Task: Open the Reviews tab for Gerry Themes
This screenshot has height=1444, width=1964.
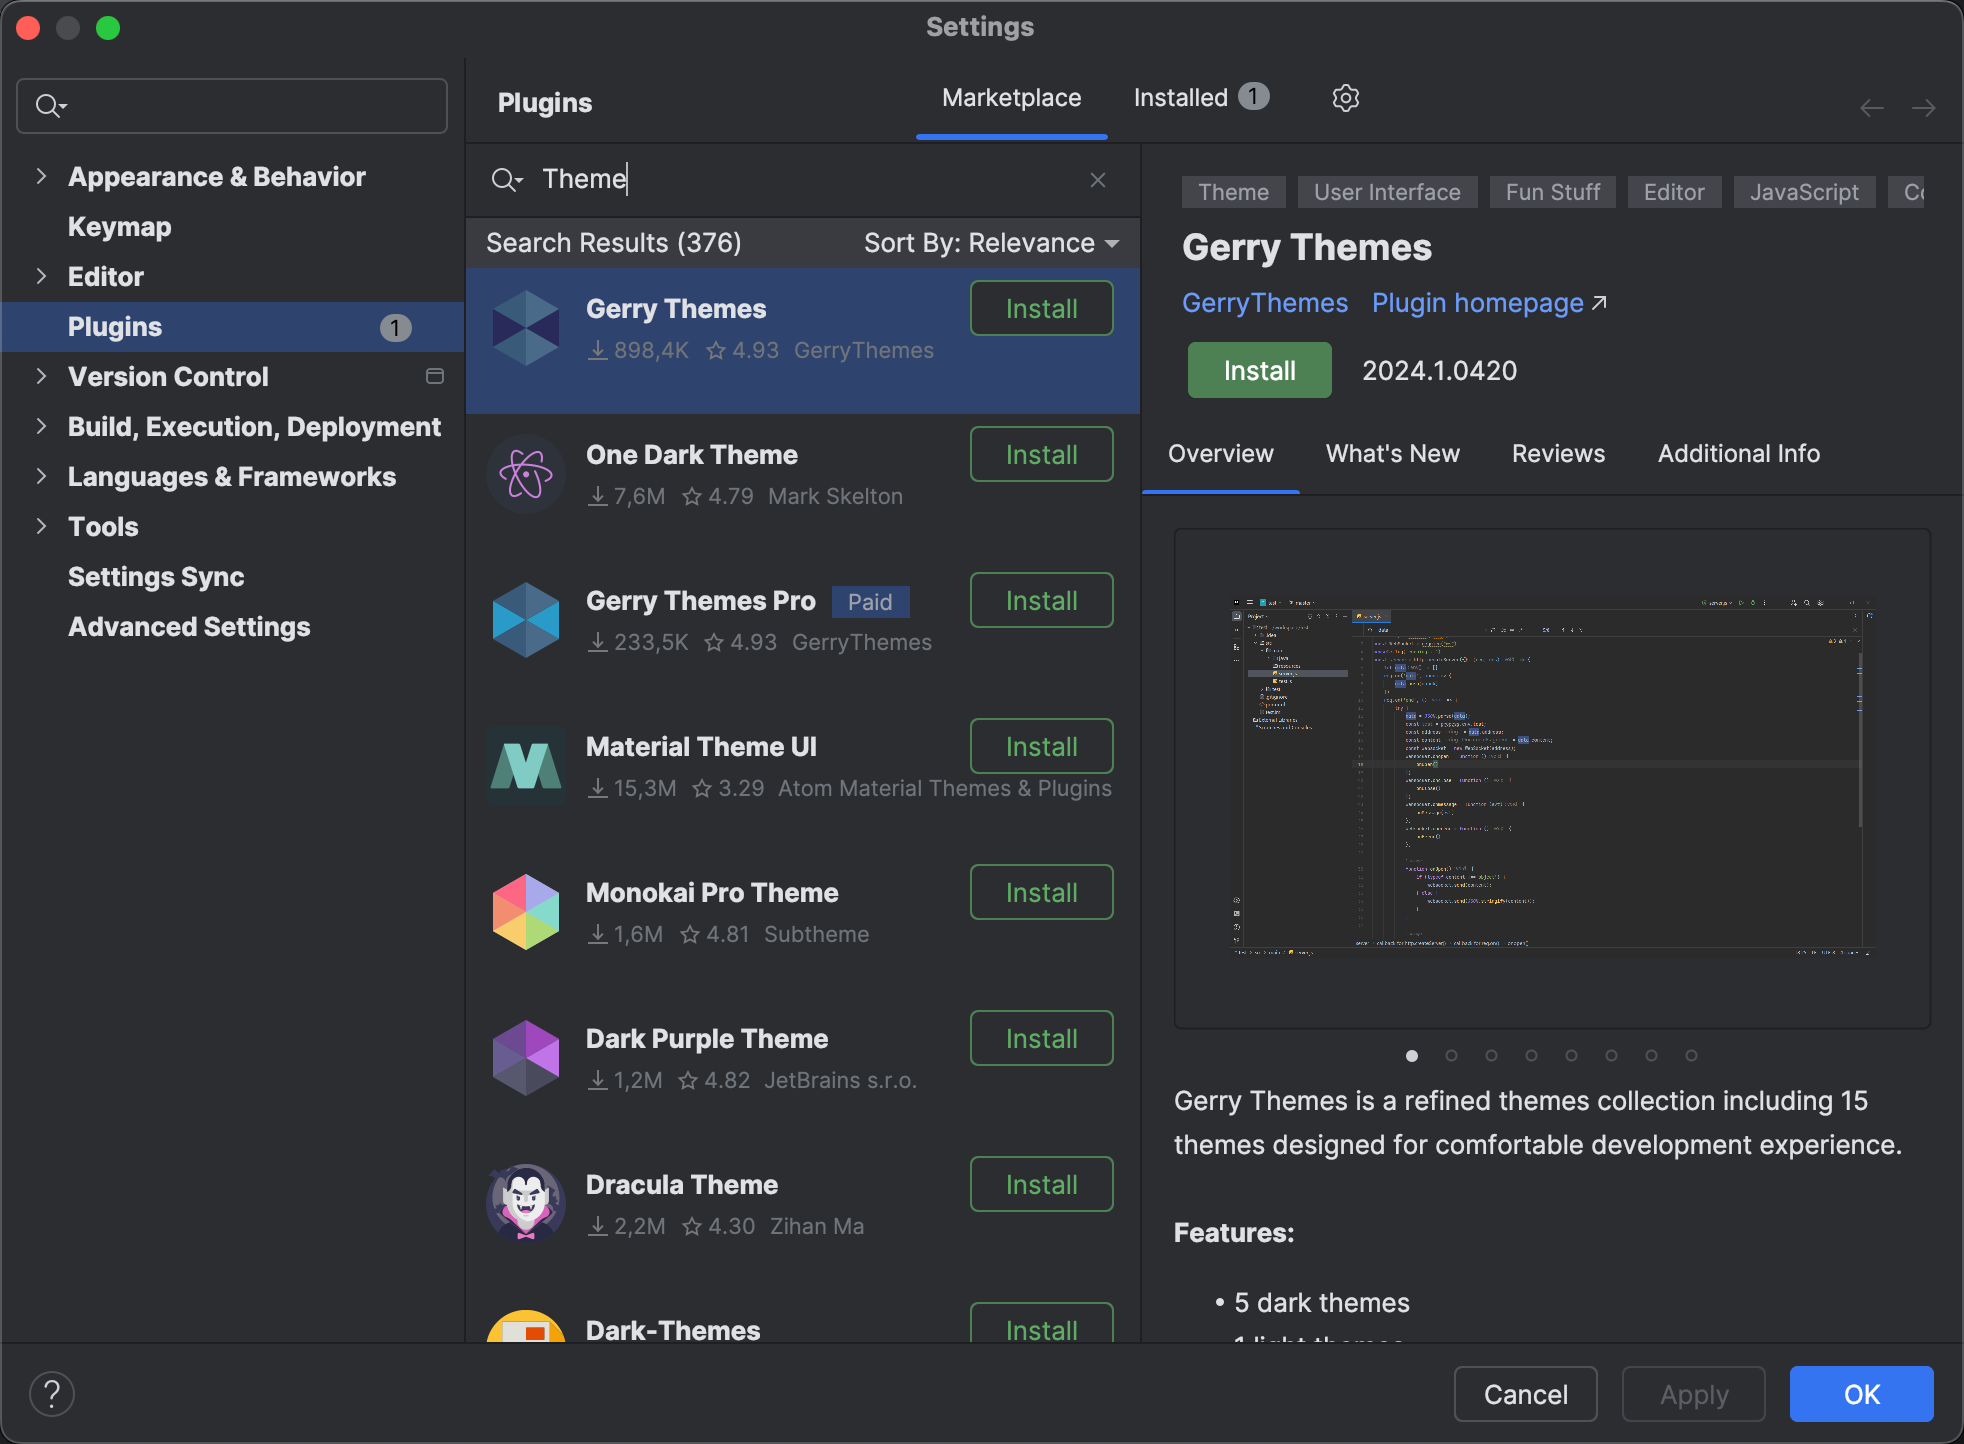Action: click(1557, 453)
